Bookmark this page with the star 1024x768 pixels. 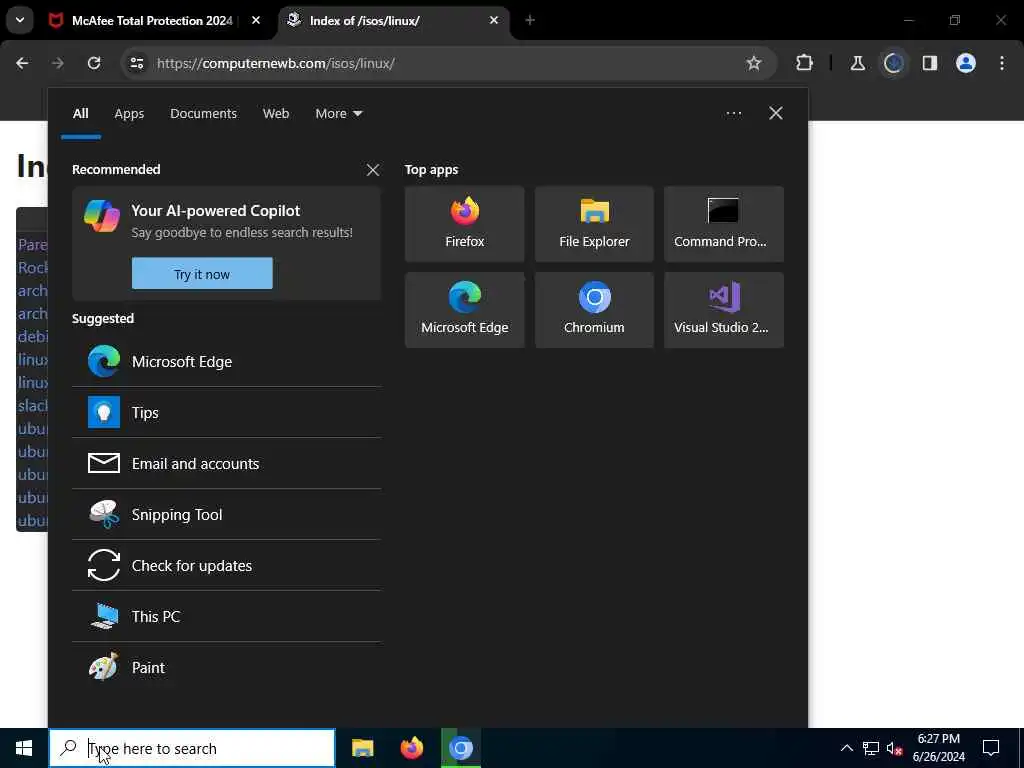tap(754, 63)
